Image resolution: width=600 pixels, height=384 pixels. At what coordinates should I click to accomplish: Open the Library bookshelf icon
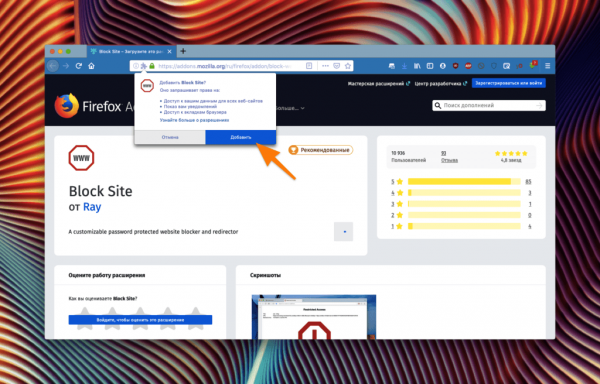(417, 66)
